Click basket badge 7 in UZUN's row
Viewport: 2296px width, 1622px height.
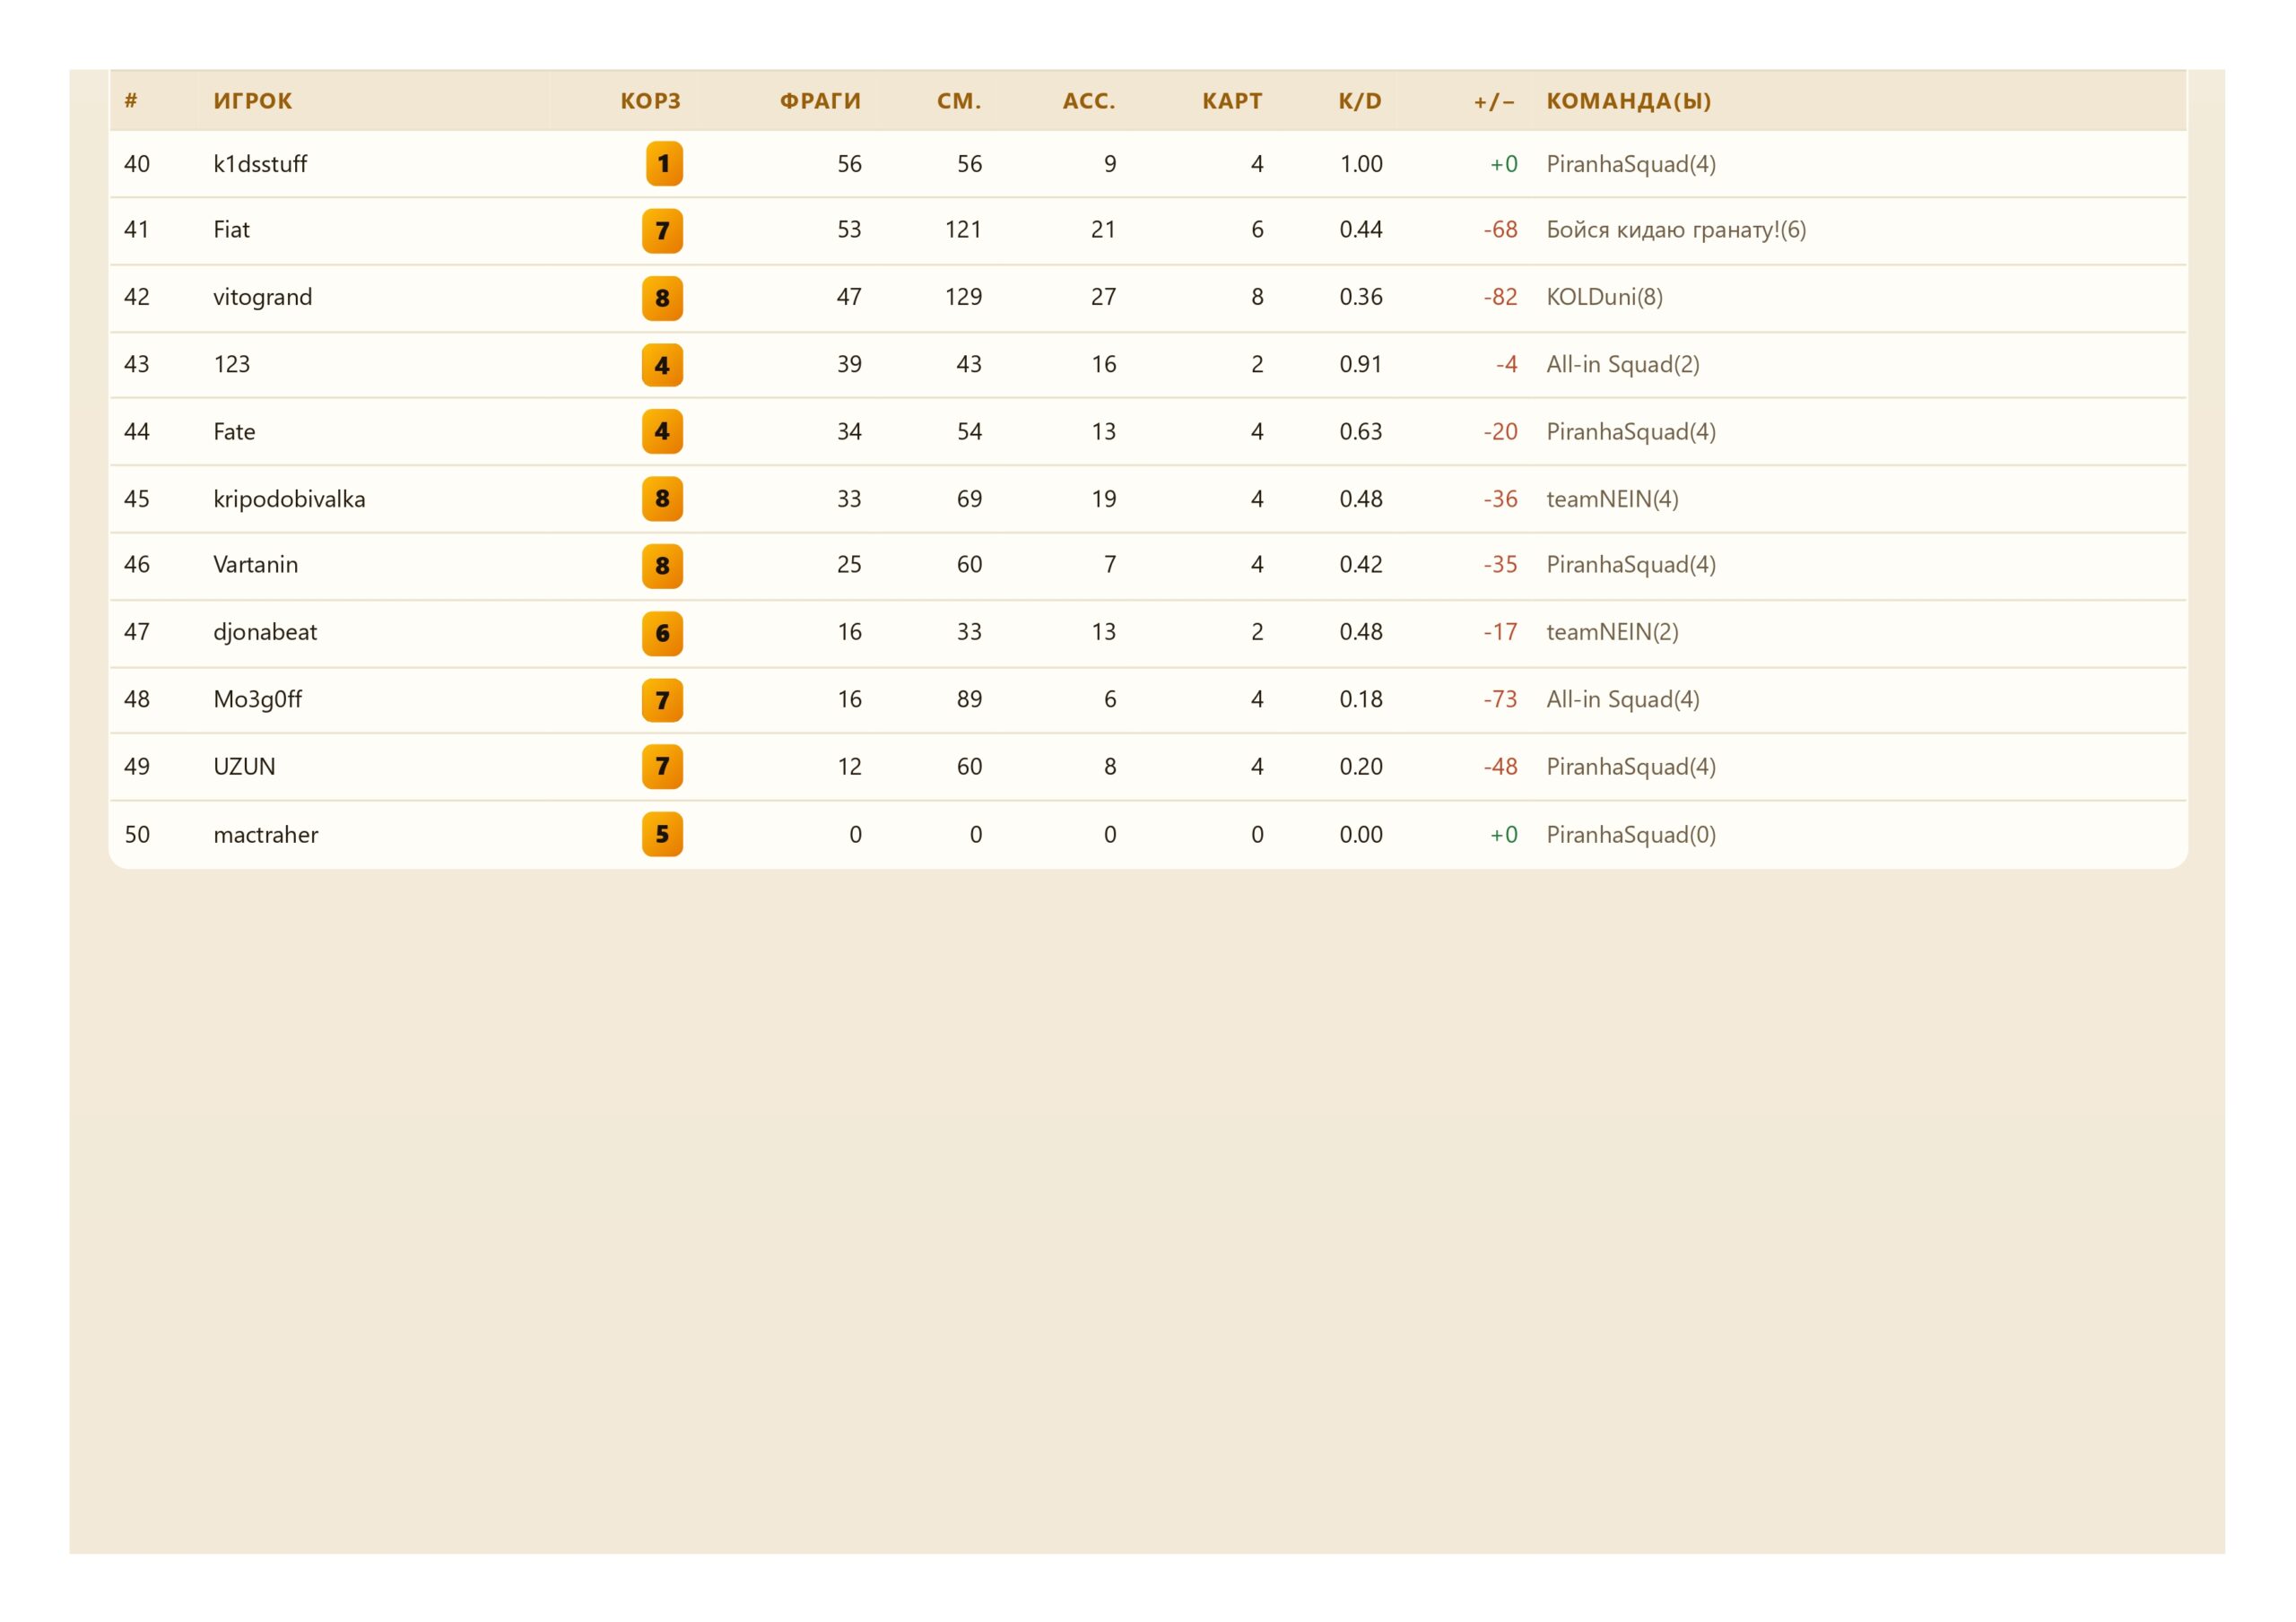pos(662,767)
